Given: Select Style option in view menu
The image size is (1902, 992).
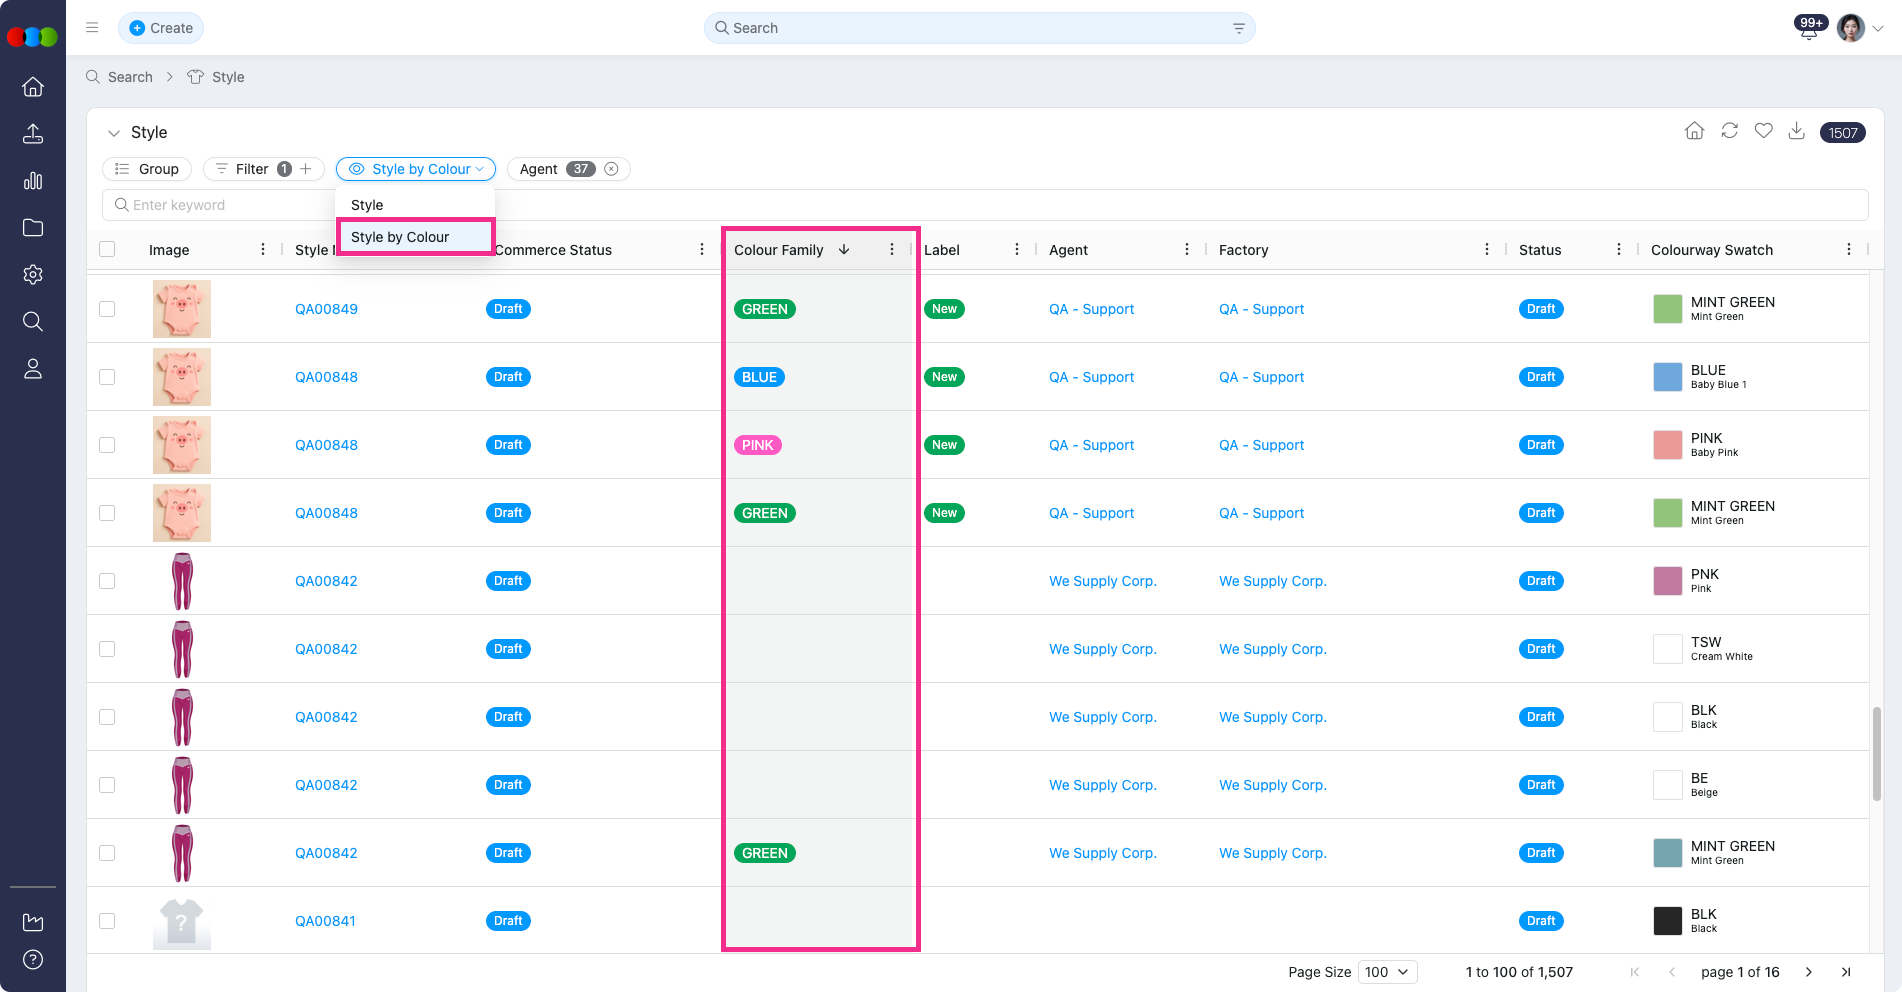Looking at the screenshot, I should coord(367,205).
